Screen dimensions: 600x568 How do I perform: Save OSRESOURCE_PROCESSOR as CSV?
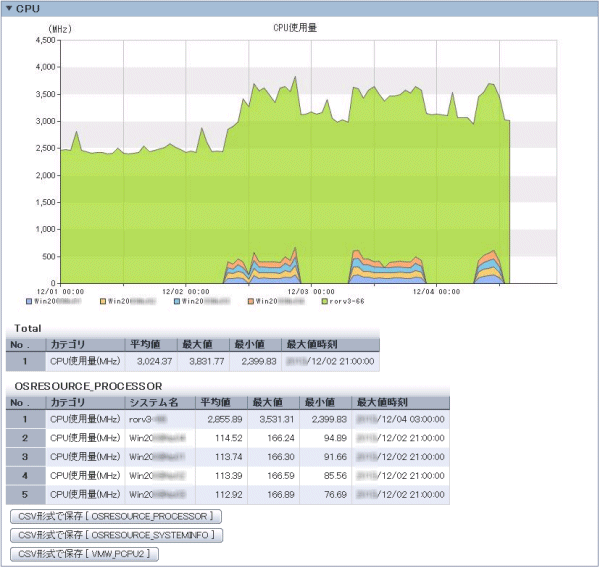114,517
